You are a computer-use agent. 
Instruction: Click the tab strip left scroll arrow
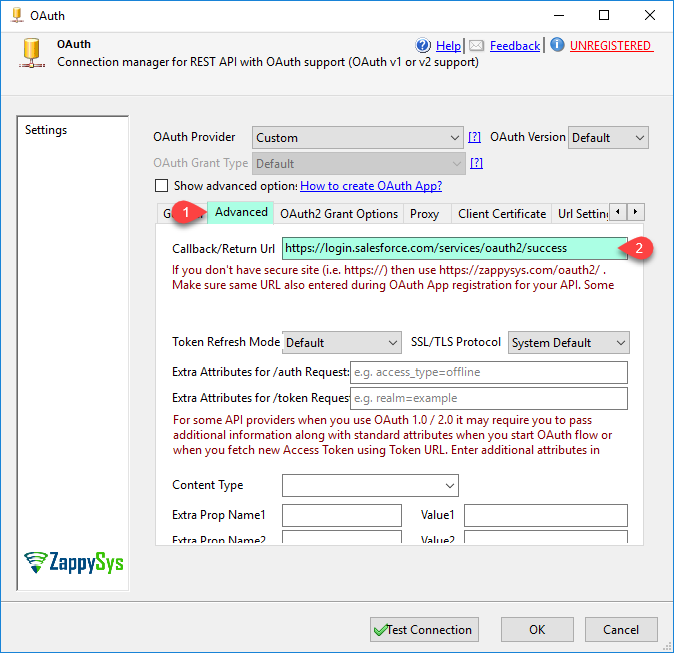pyautogui.click(x=618, y=212)
